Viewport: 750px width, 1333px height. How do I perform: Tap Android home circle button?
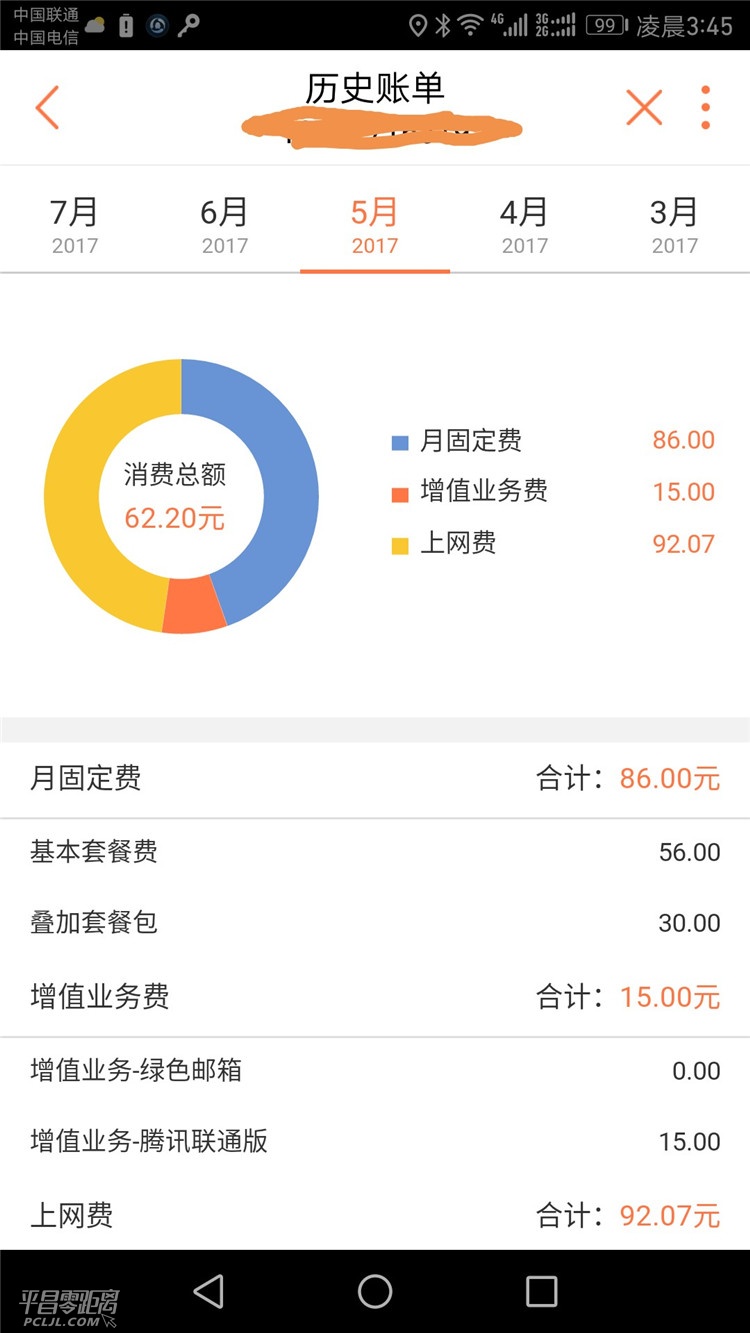pos(375,1291)
